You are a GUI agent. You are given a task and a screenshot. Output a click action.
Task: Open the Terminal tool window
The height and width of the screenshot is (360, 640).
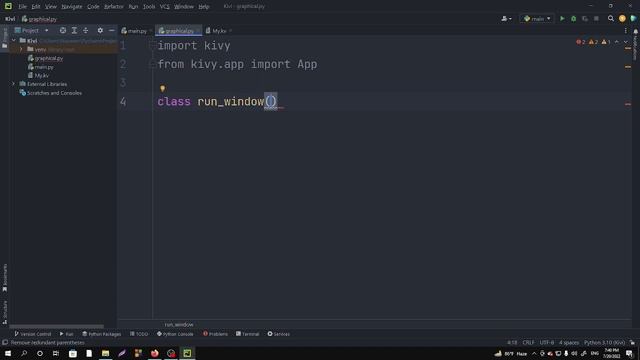(x=247, y=334)
